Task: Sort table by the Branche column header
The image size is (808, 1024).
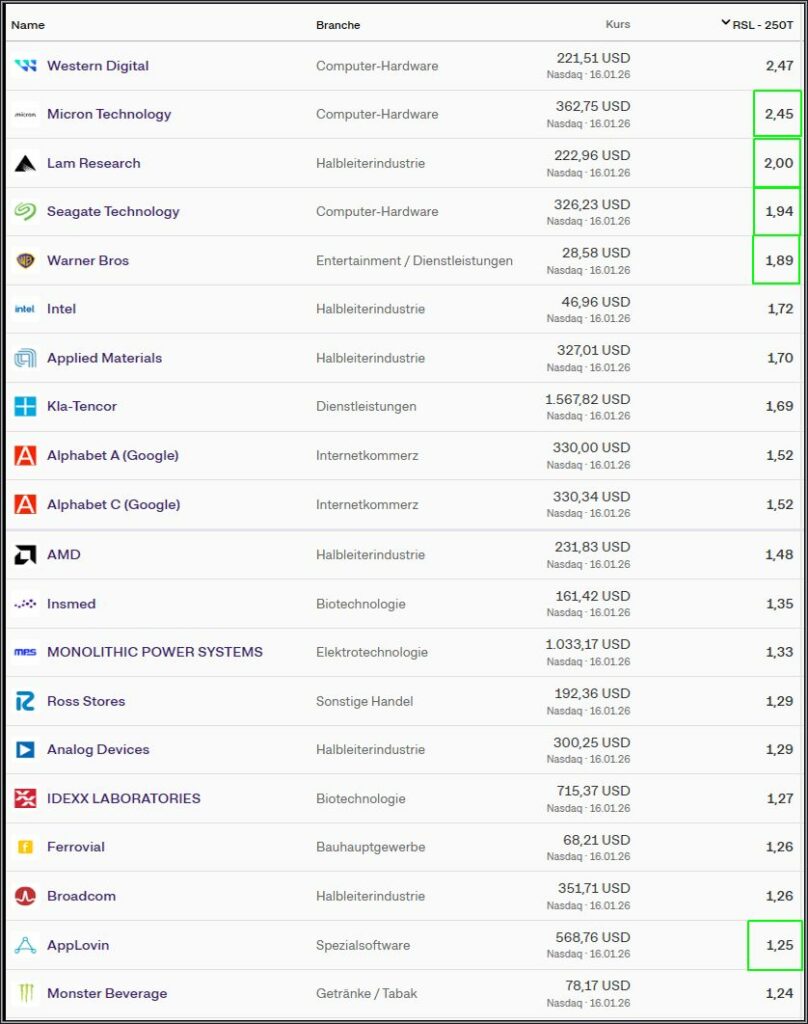Action: point(338,25)
